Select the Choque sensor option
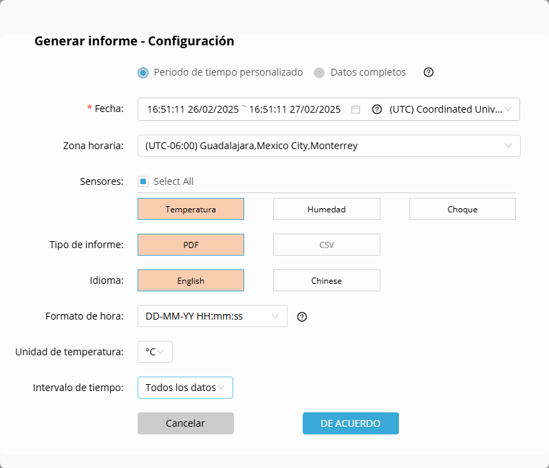This screenshot has width=549, height=468. tap(462, 209)
